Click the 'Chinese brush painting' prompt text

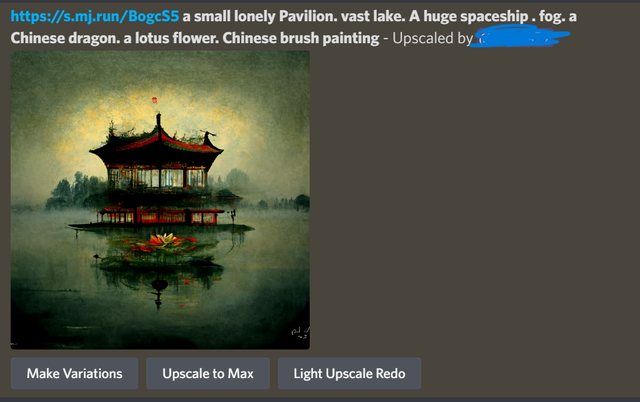301,38
